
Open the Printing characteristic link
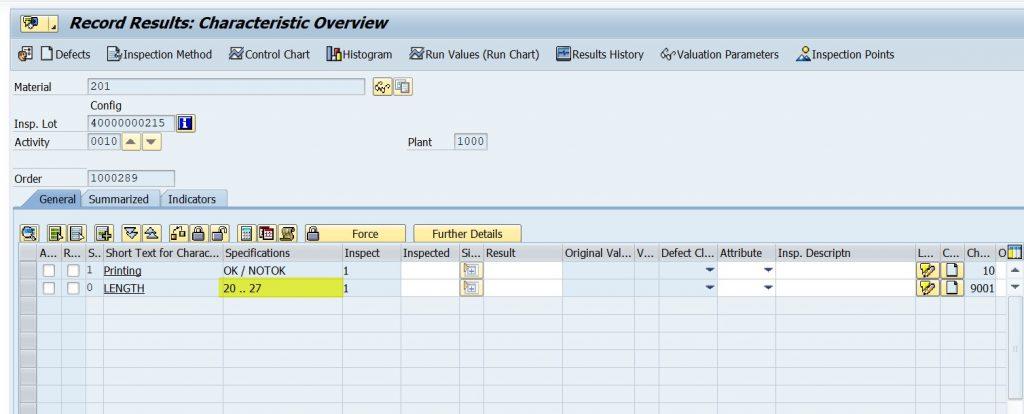click(x=122, y=270)
